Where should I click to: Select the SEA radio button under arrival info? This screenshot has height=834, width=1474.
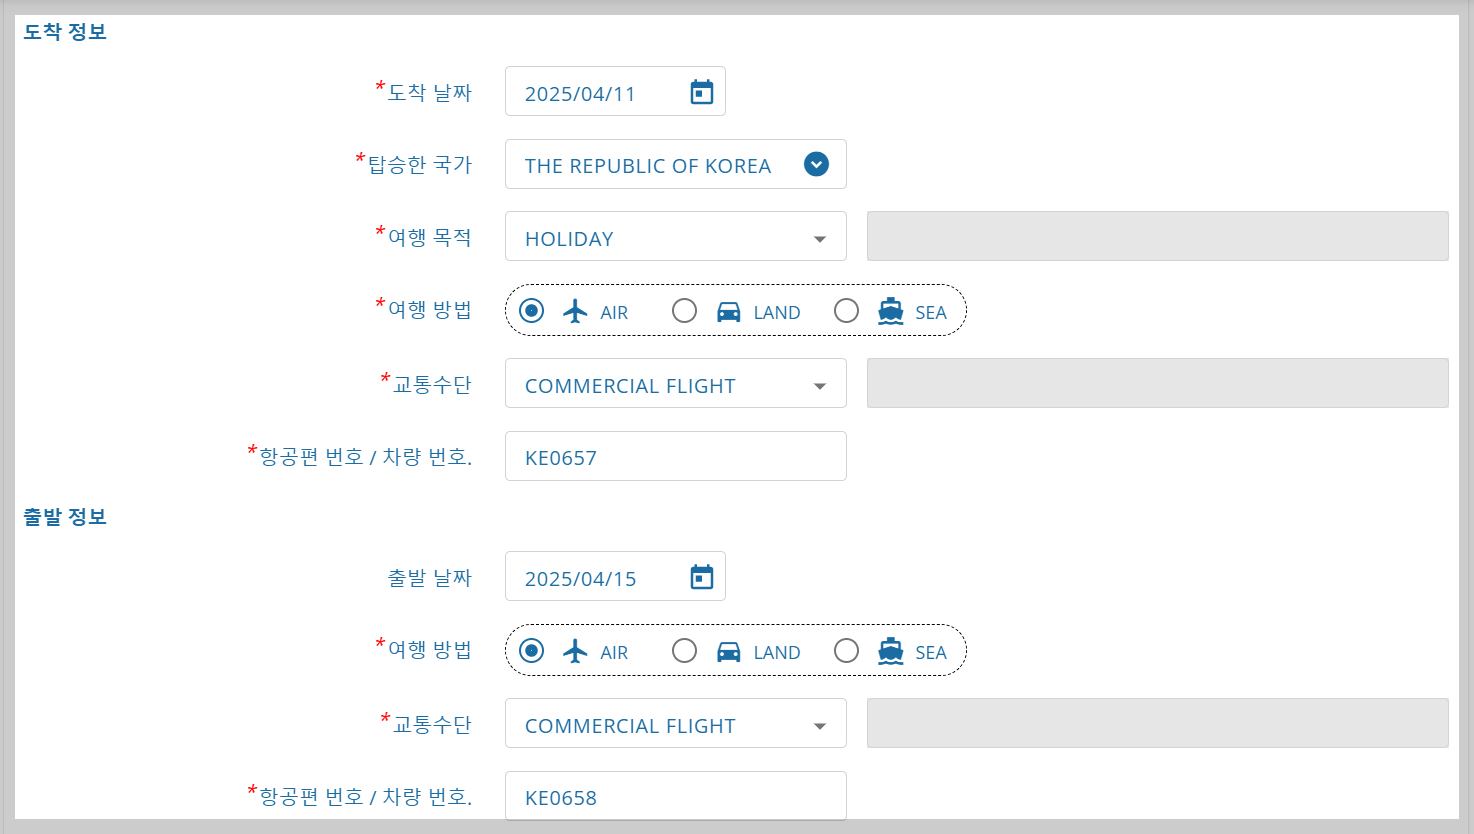(x=846, y=311)
